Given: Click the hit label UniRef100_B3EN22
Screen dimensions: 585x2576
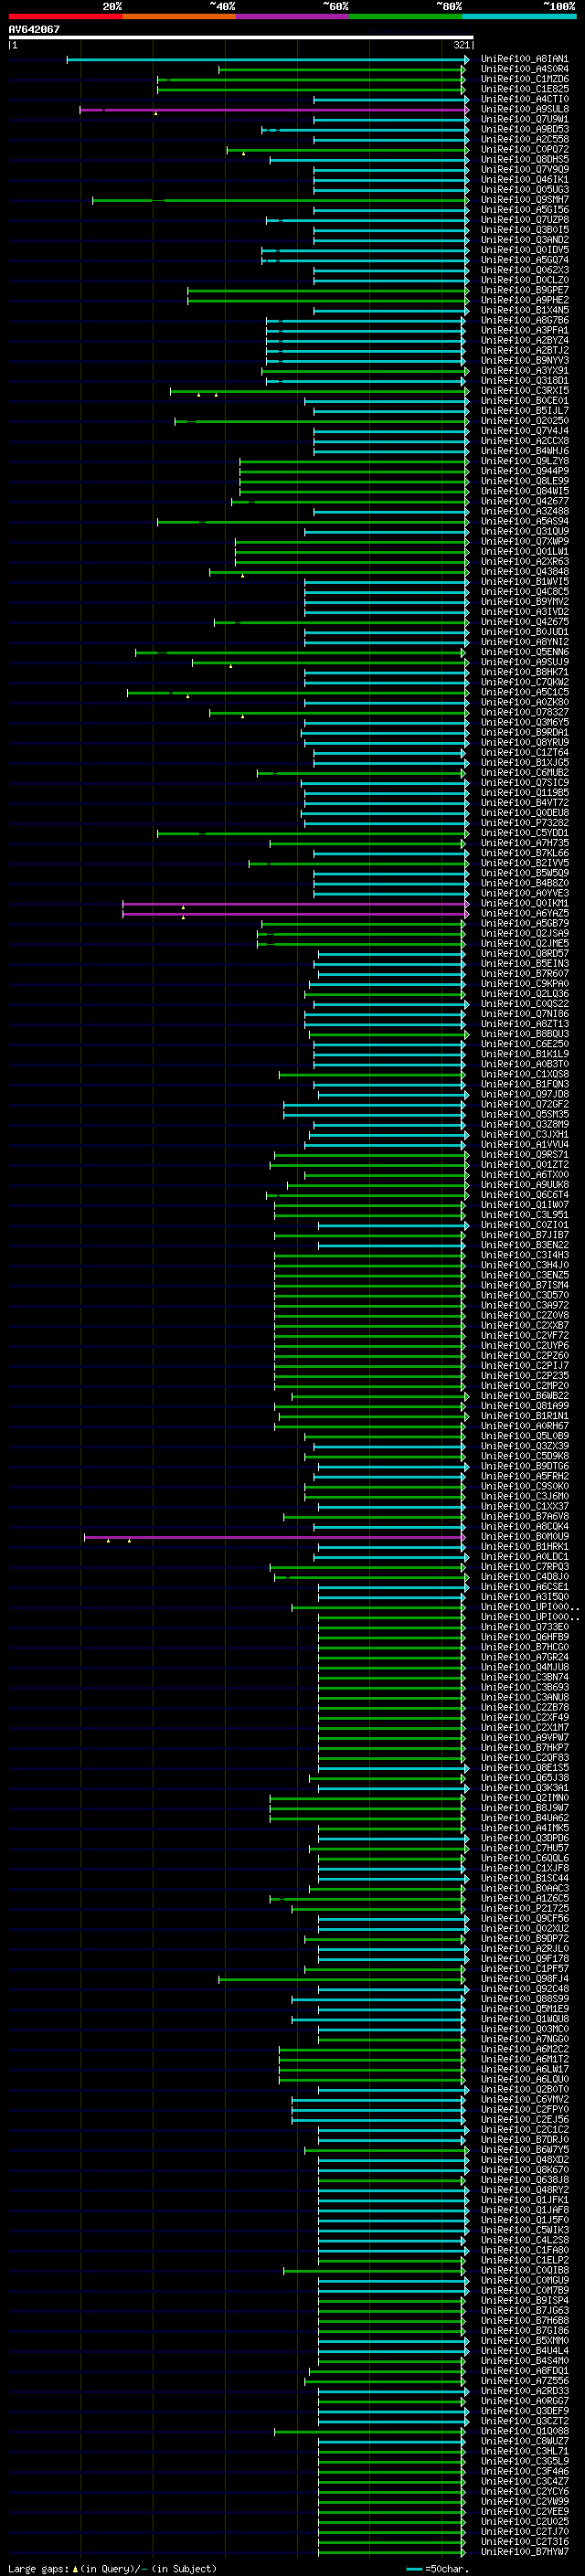Looking at the screenshot, I should (x=524, y=1245).
